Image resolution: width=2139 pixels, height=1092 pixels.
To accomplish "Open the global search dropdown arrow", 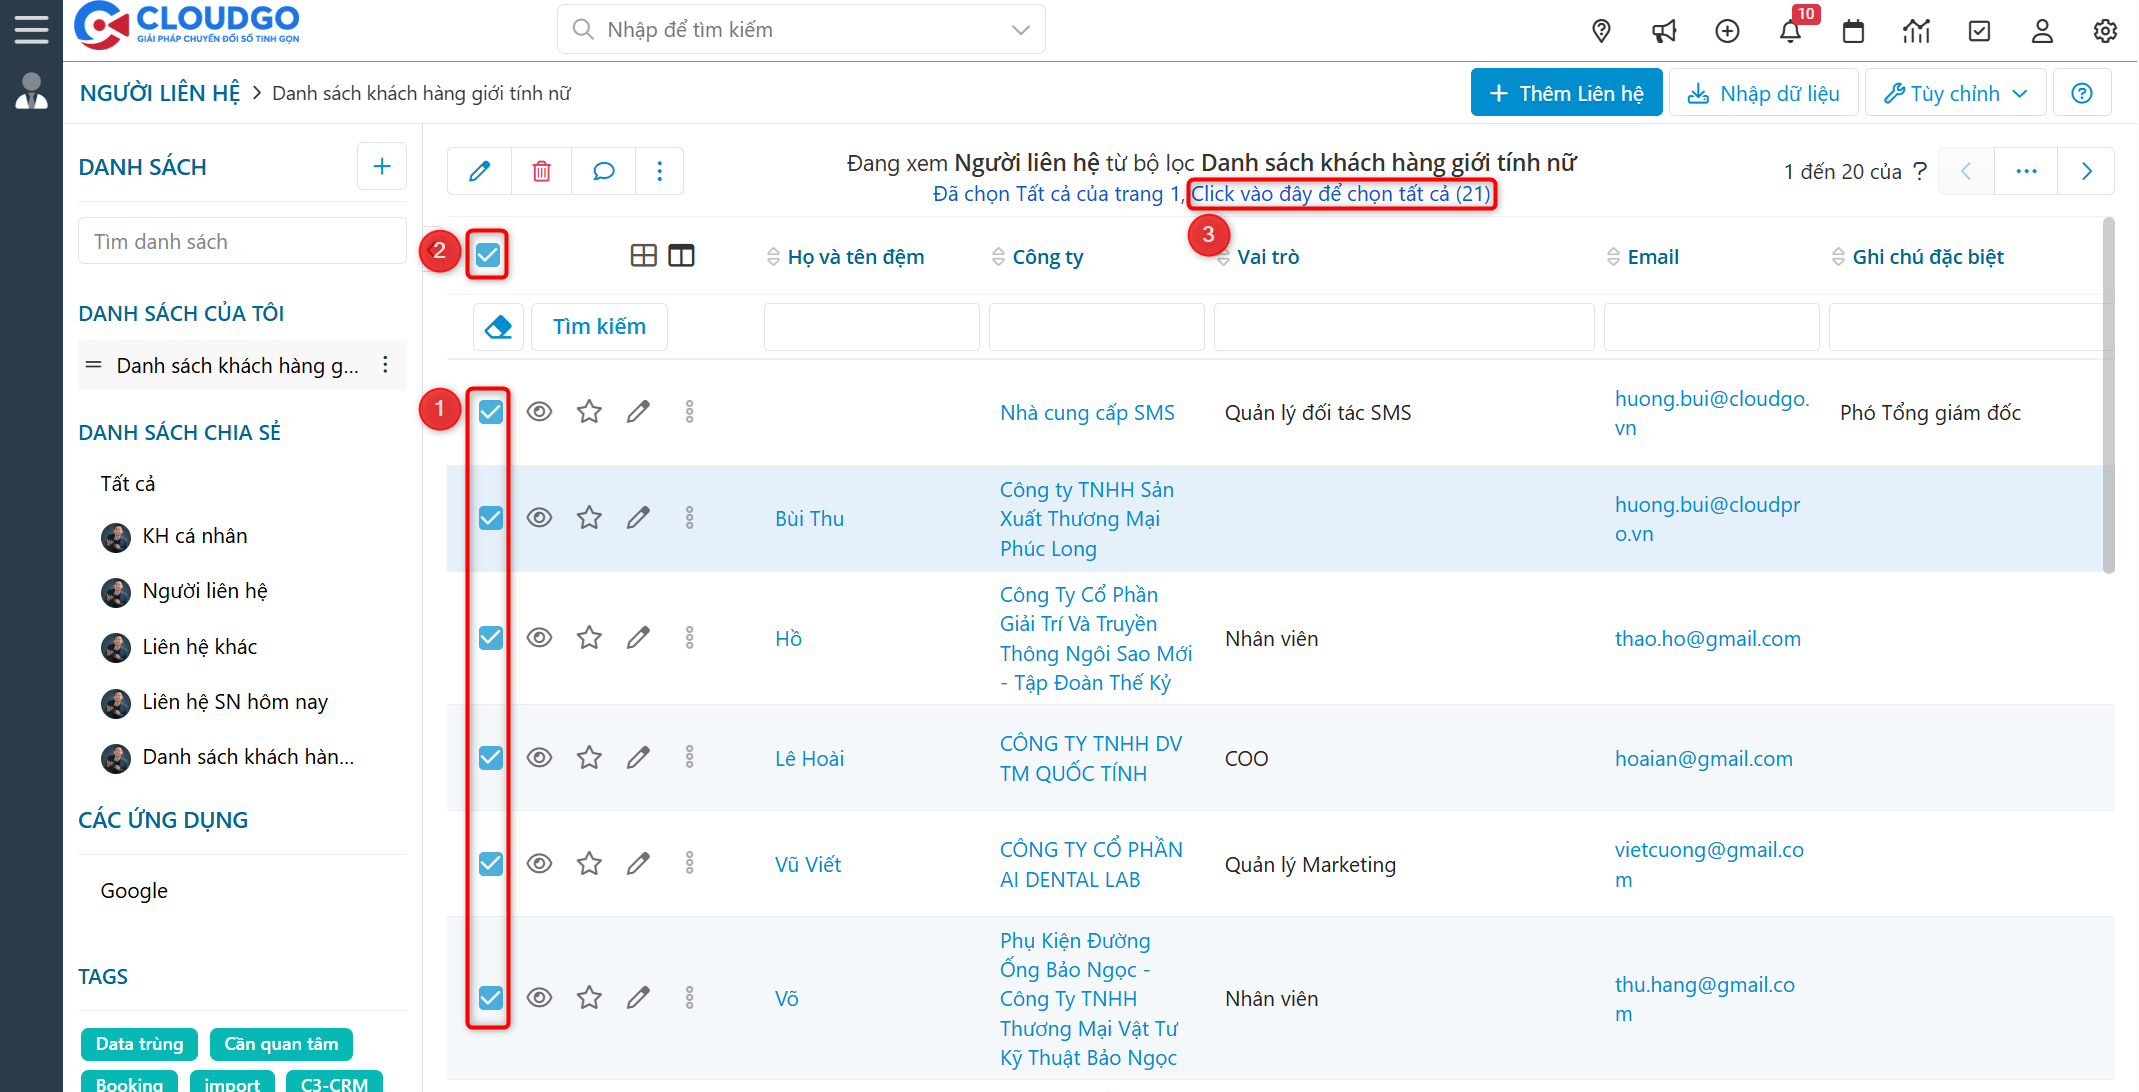I will click(1020, 30).
